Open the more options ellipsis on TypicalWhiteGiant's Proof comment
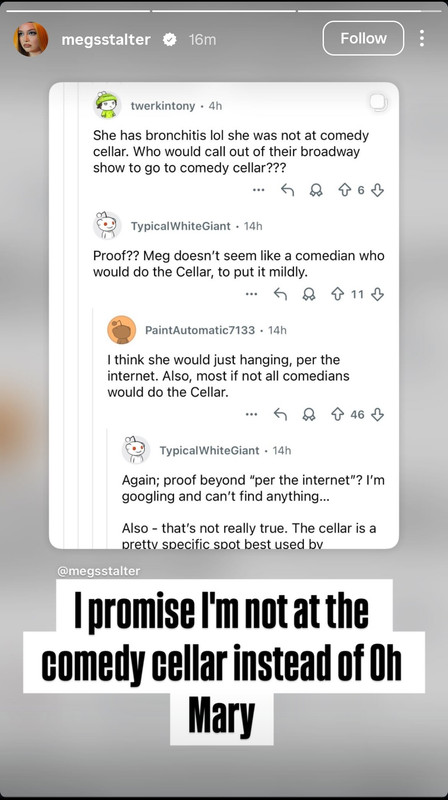This screenshot has height=800, width=448. click(x=252, y=294)
